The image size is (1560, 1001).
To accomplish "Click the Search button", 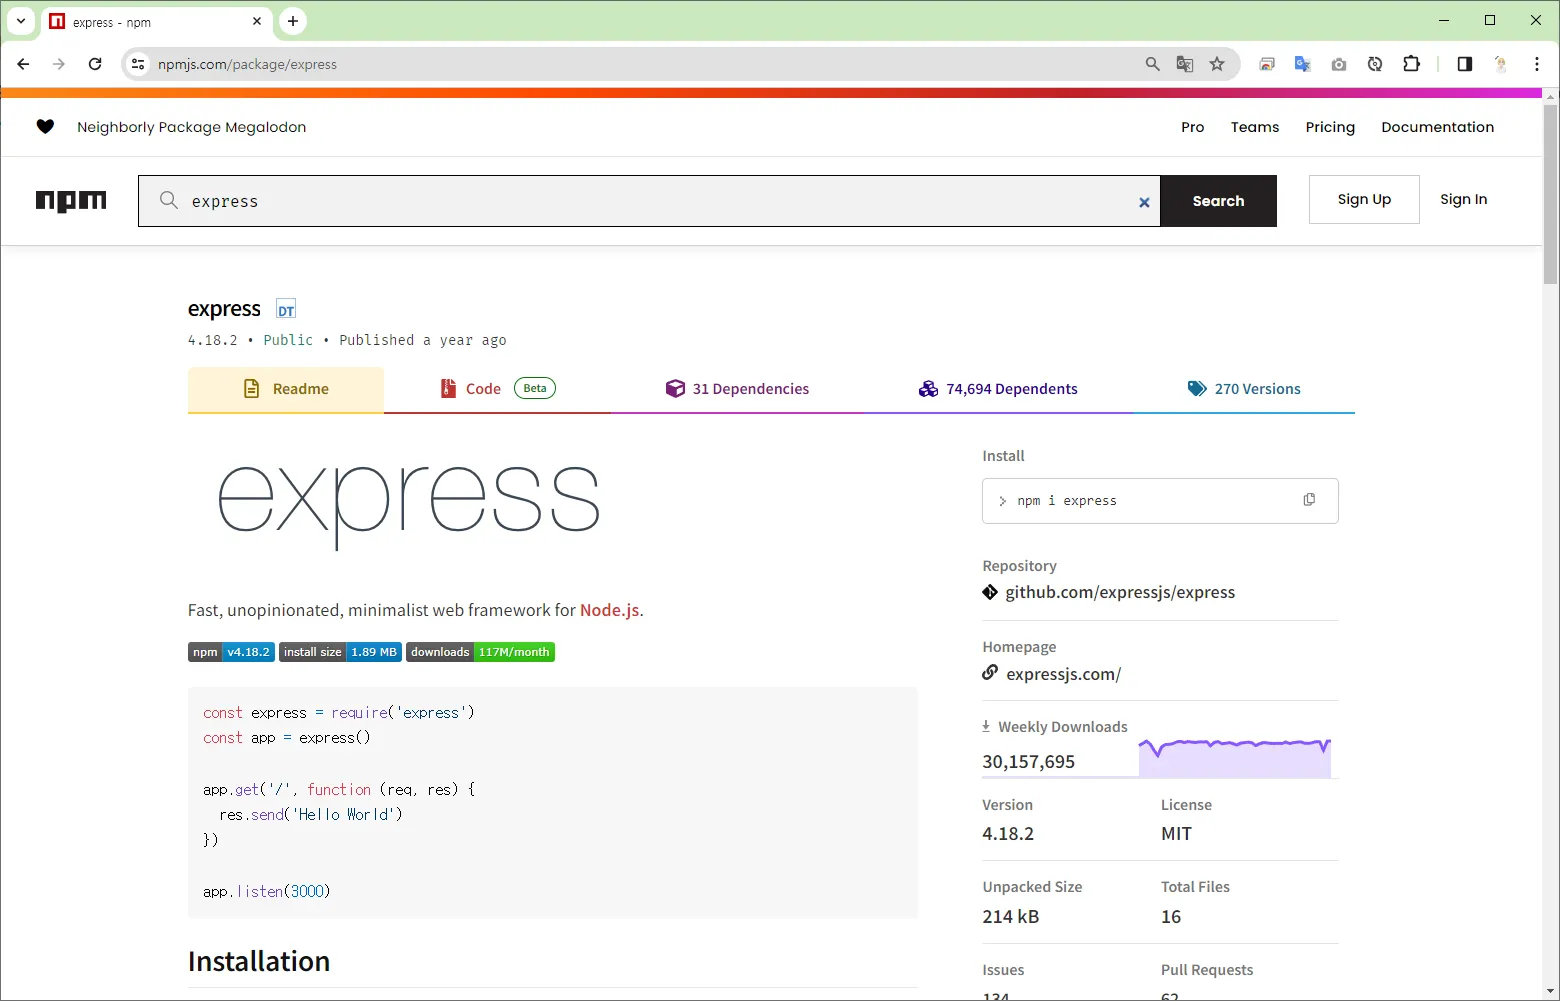I will (x=1218, y=201).
